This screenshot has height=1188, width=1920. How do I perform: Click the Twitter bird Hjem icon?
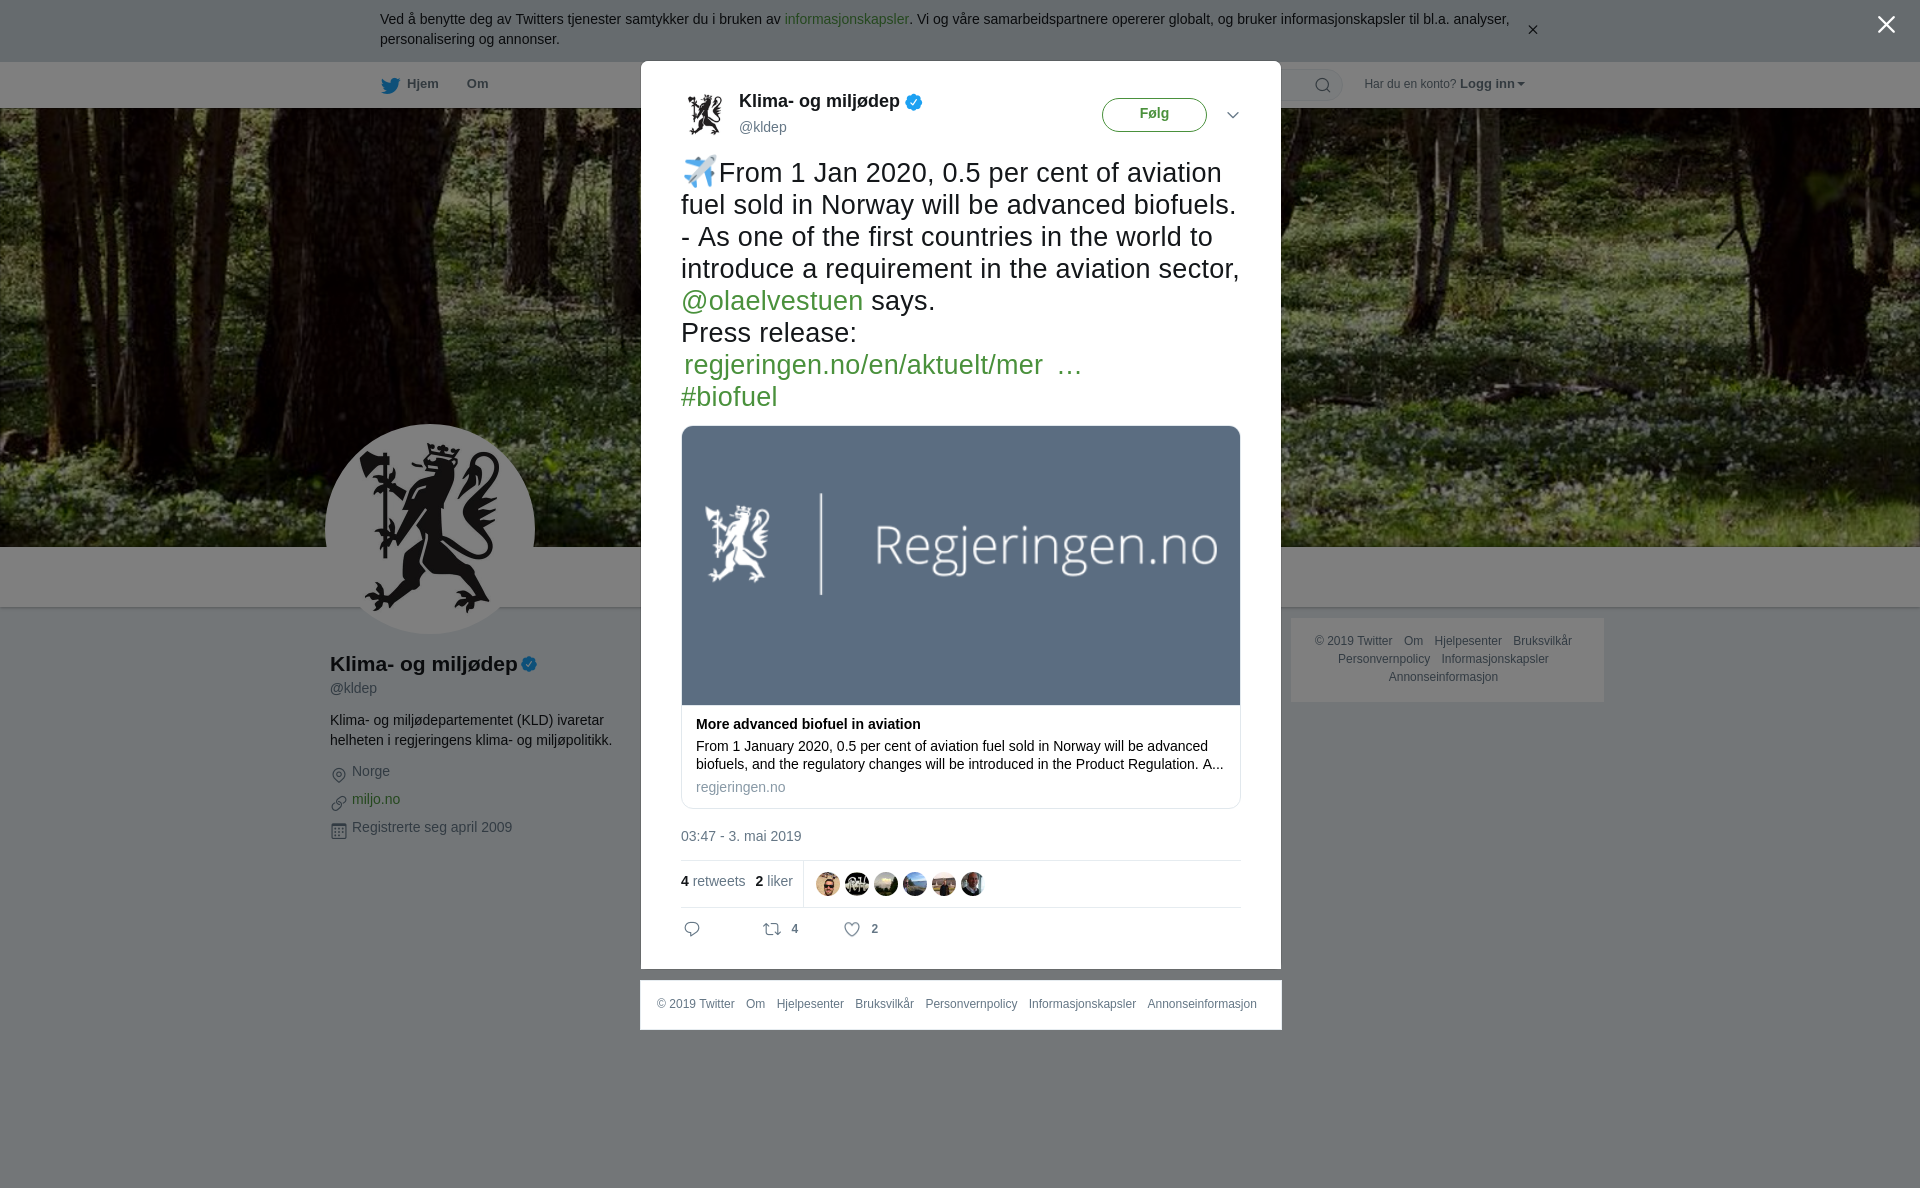(x=390, y=85)
